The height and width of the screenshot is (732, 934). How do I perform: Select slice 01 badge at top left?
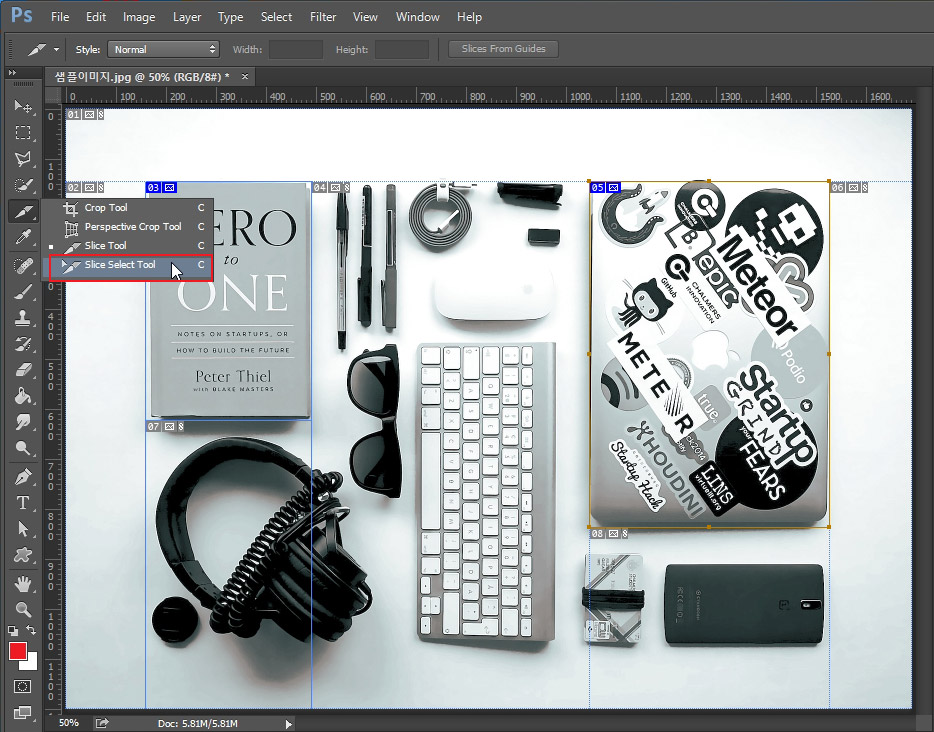click(85, 114)
